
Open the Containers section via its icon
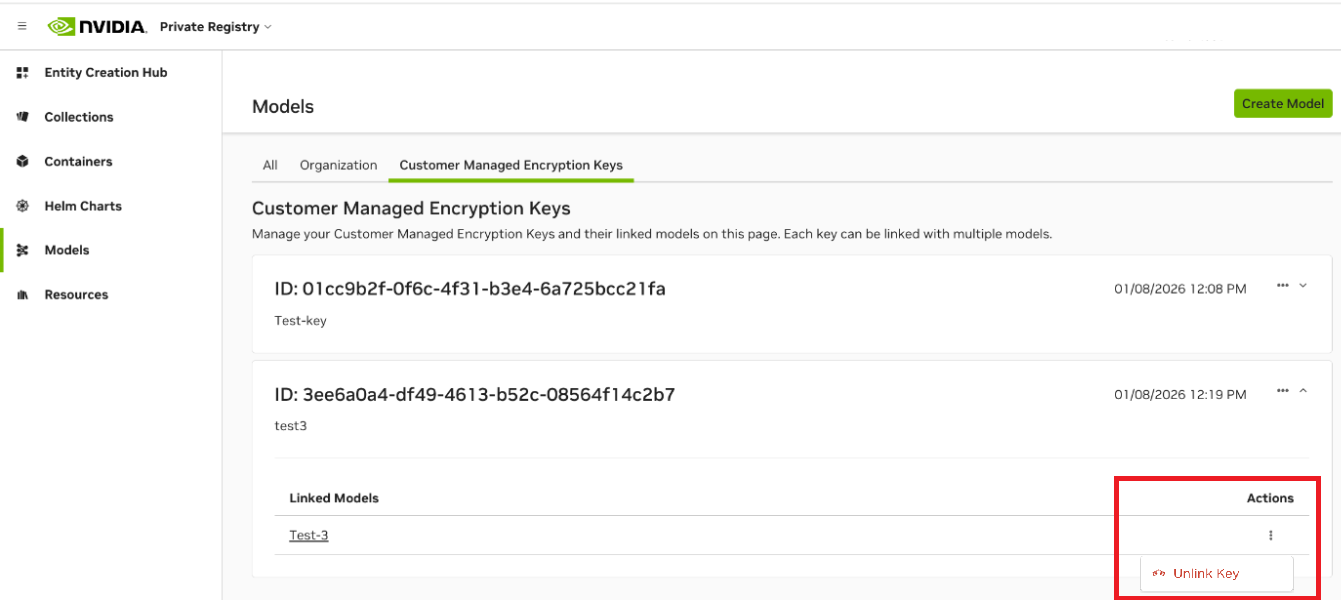click(21, 161)
